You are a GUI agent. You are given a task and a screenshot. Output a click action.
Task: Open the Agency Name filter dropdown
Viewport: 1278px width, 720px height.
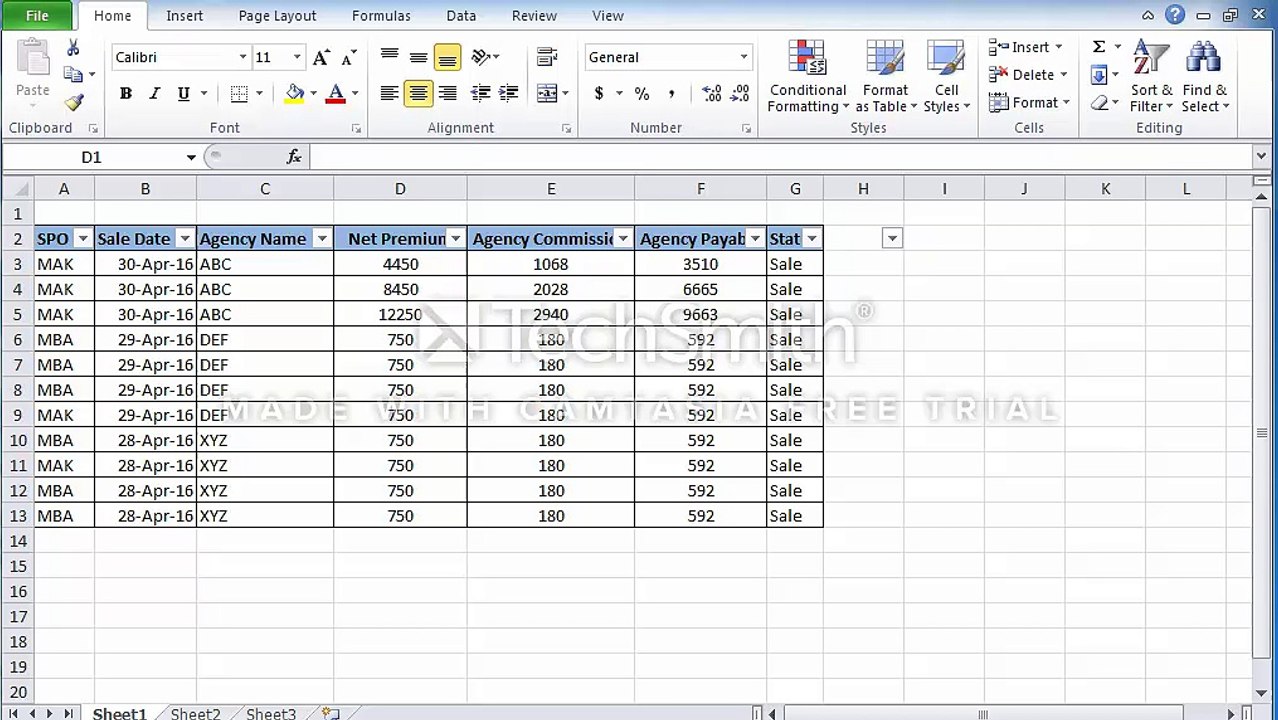point(322,238)
